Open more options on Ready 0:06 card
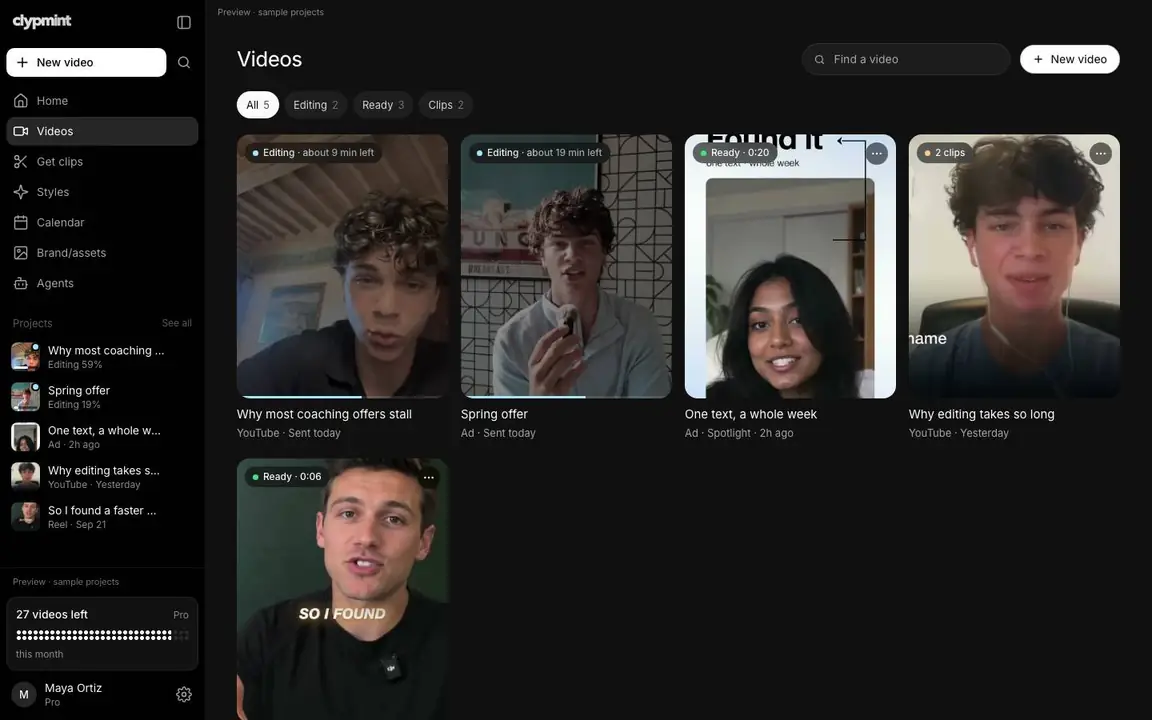Viewport: 1152px width, 720px height. 428,478
